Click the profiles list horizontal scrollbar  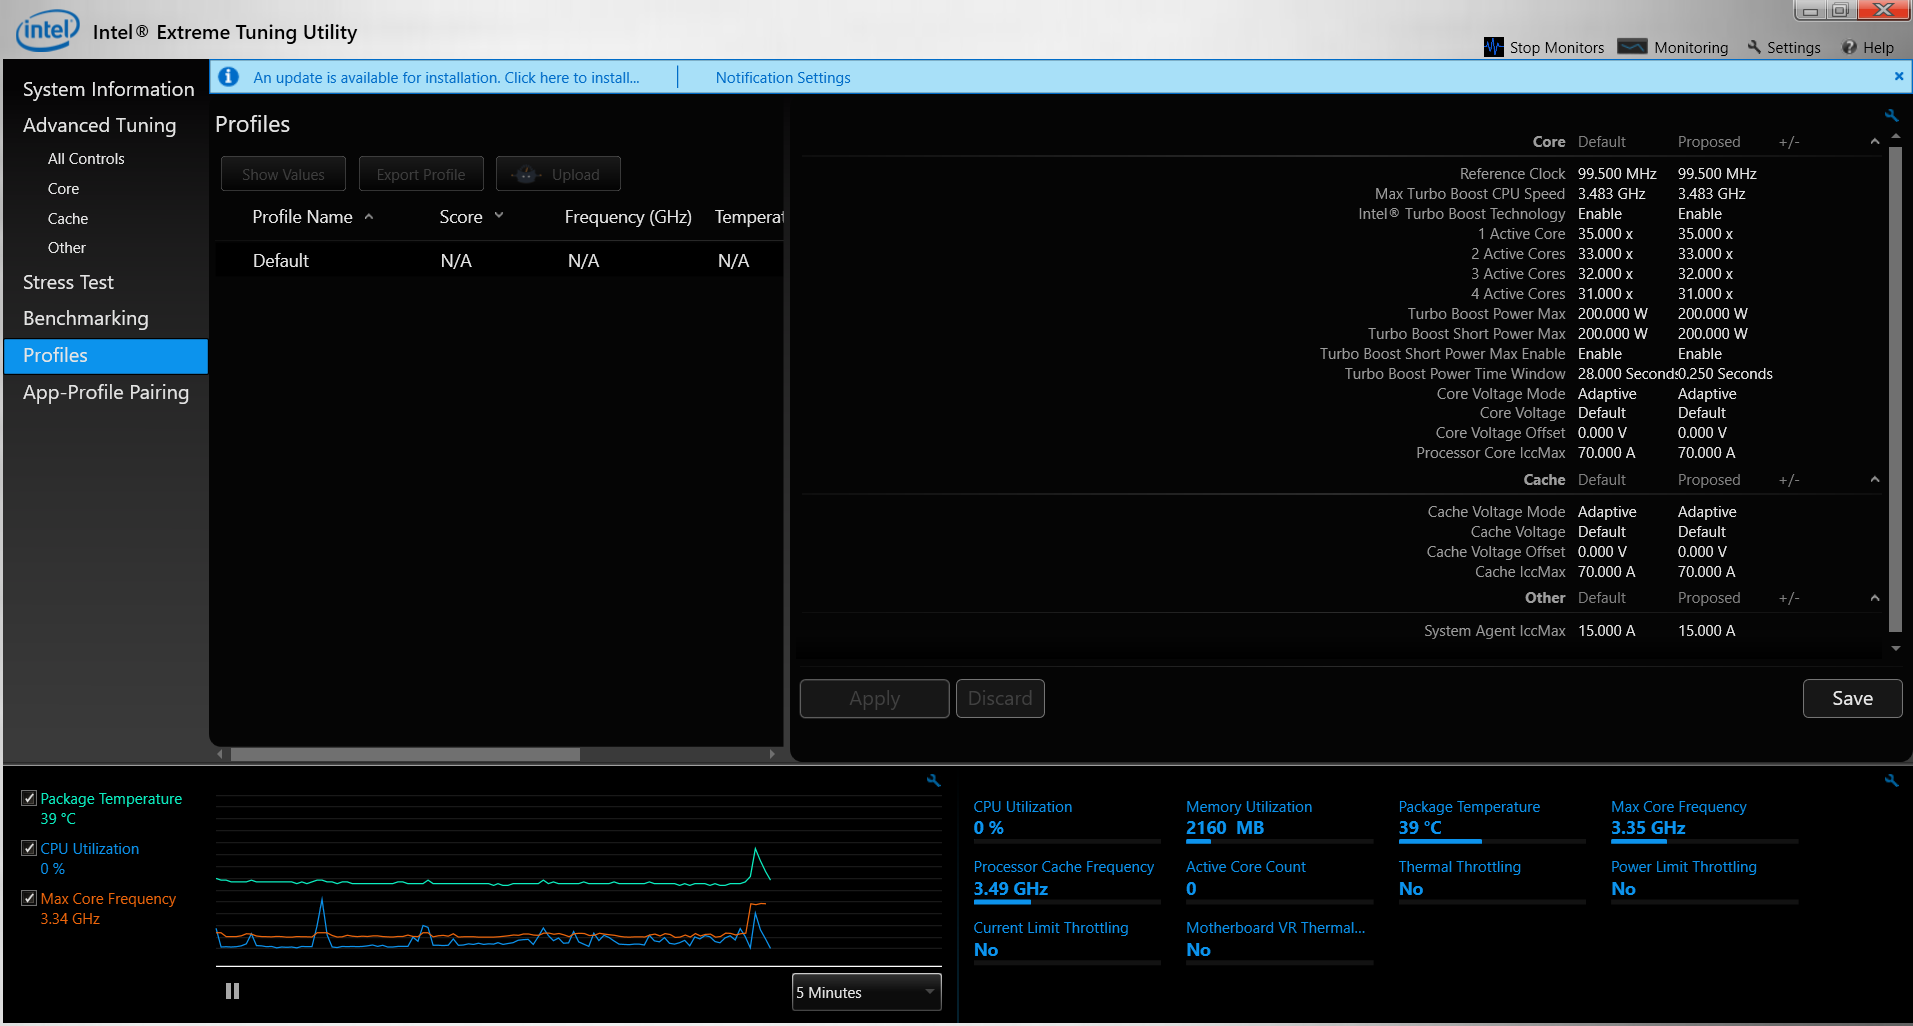tap(405, 755)
